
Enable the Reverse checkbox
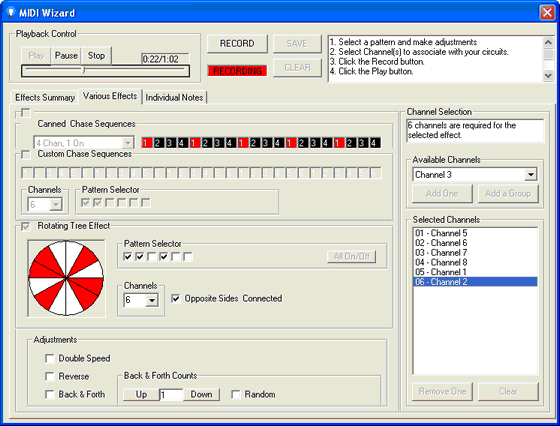[50, 376]
